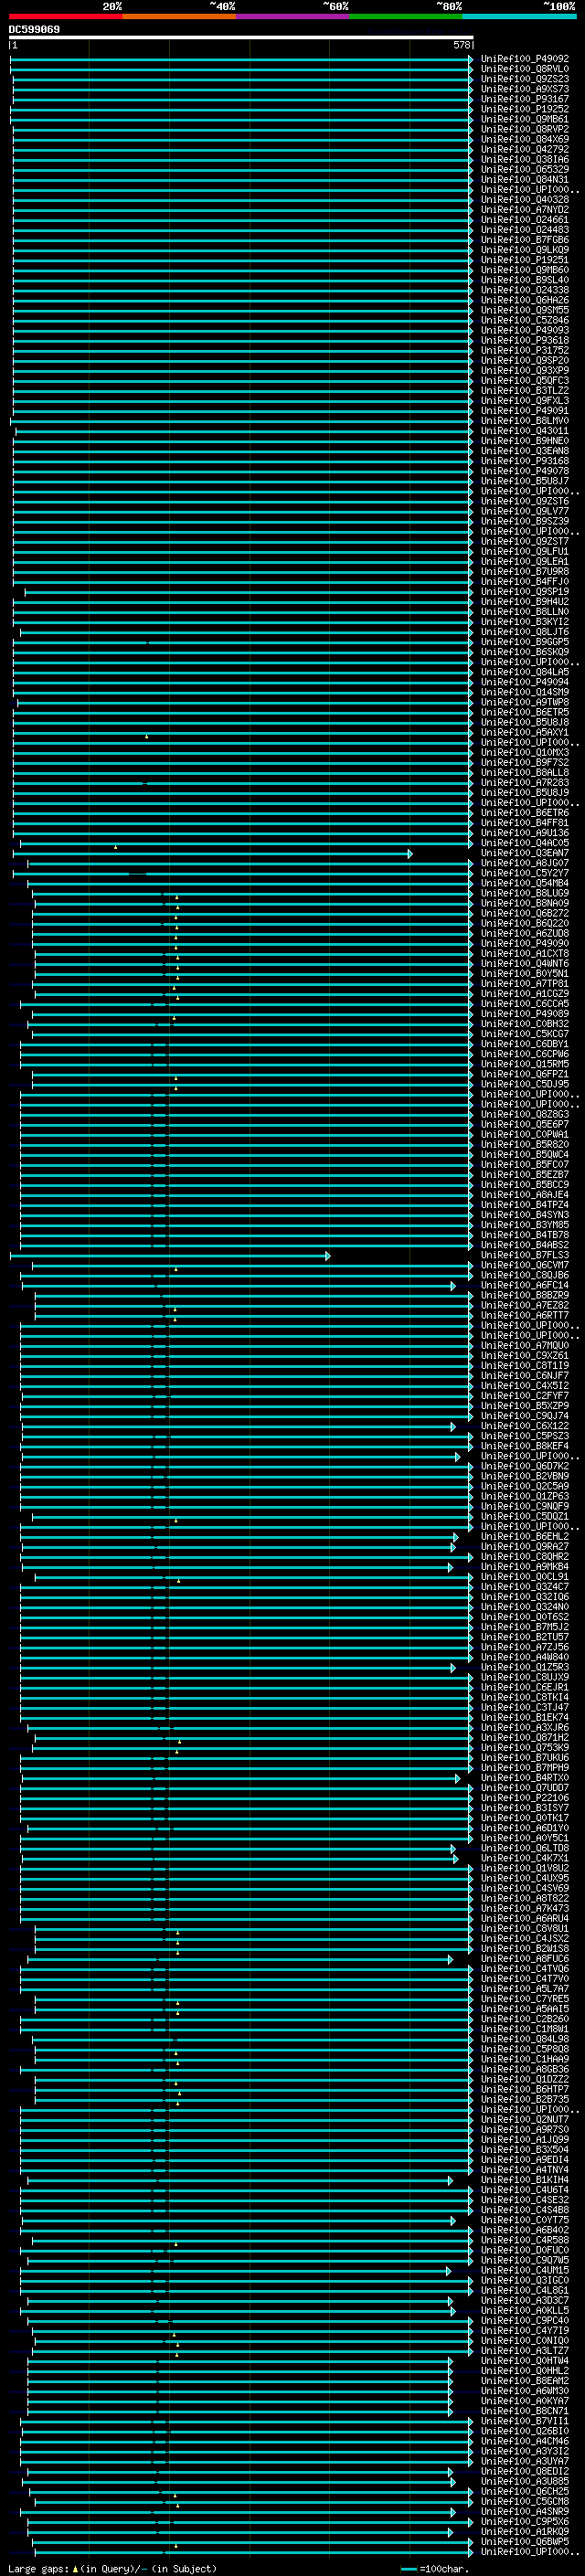Click label UniRef100_P31752
Screen dimensions: 585x2576
coord(525,350)
